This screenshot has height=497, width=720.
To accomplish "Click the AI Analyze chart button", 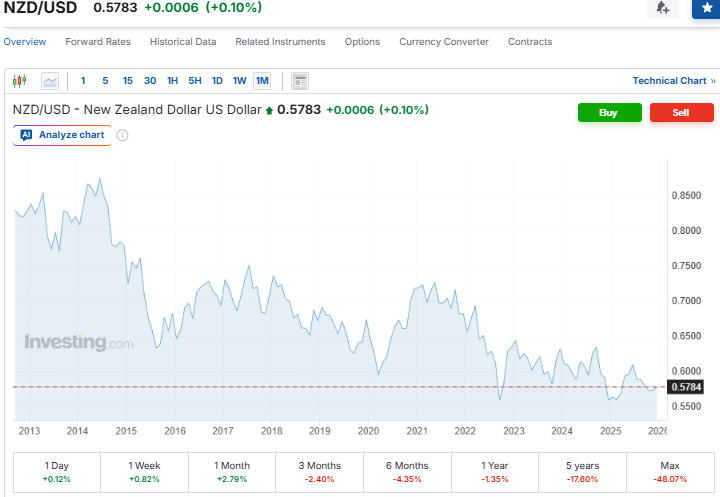I will point(62,135).
